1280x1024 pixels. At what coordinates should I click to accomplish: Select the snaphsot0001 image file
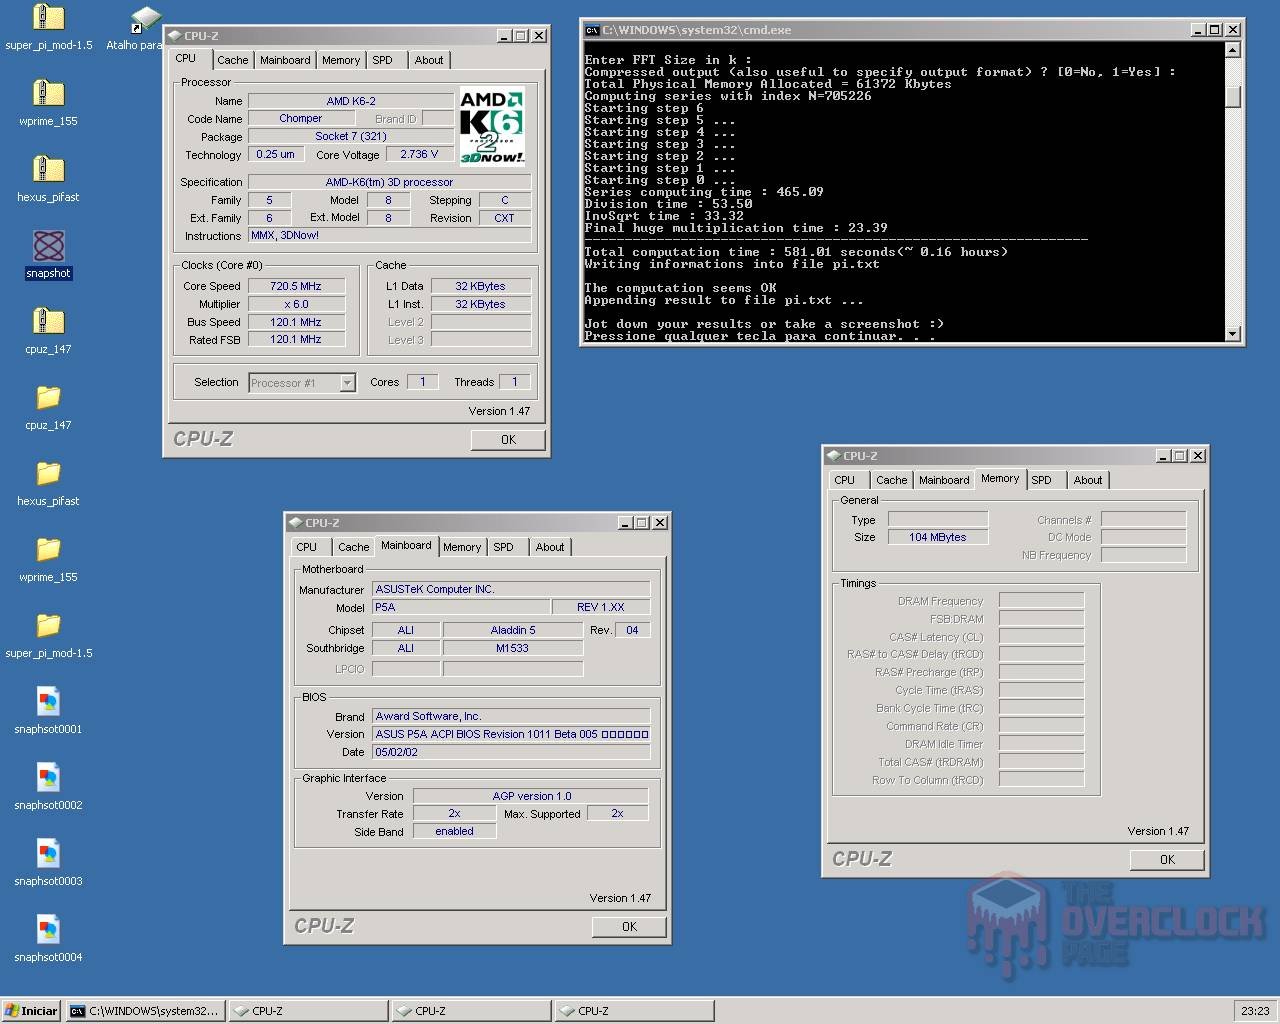tap(48, 702)
